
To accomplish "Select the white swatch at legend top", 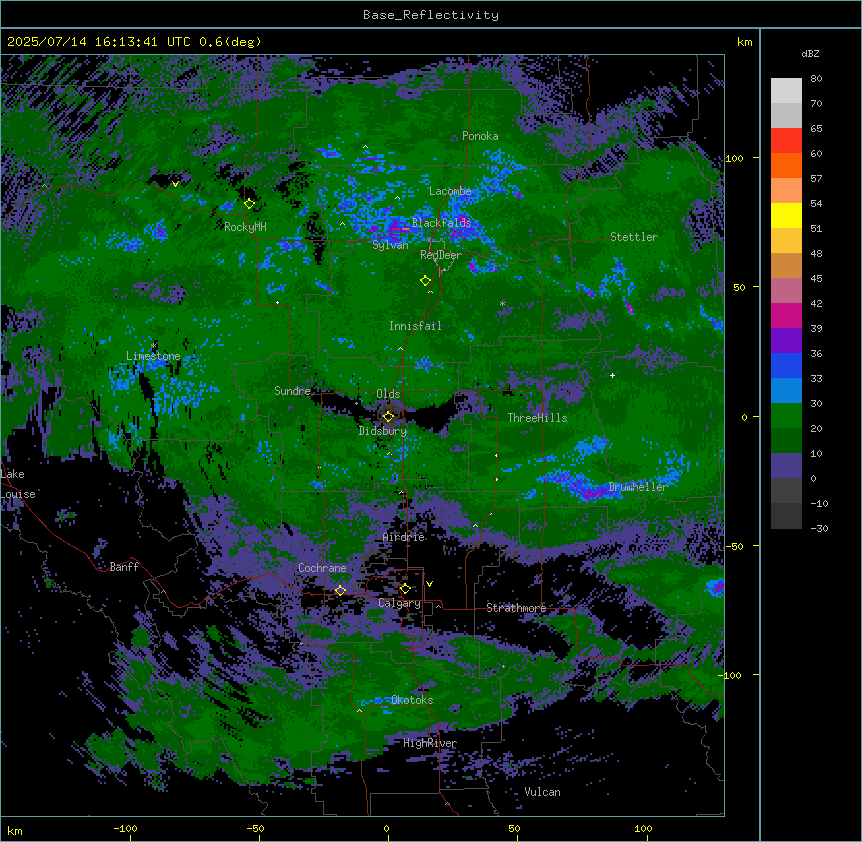I will 786,91.
